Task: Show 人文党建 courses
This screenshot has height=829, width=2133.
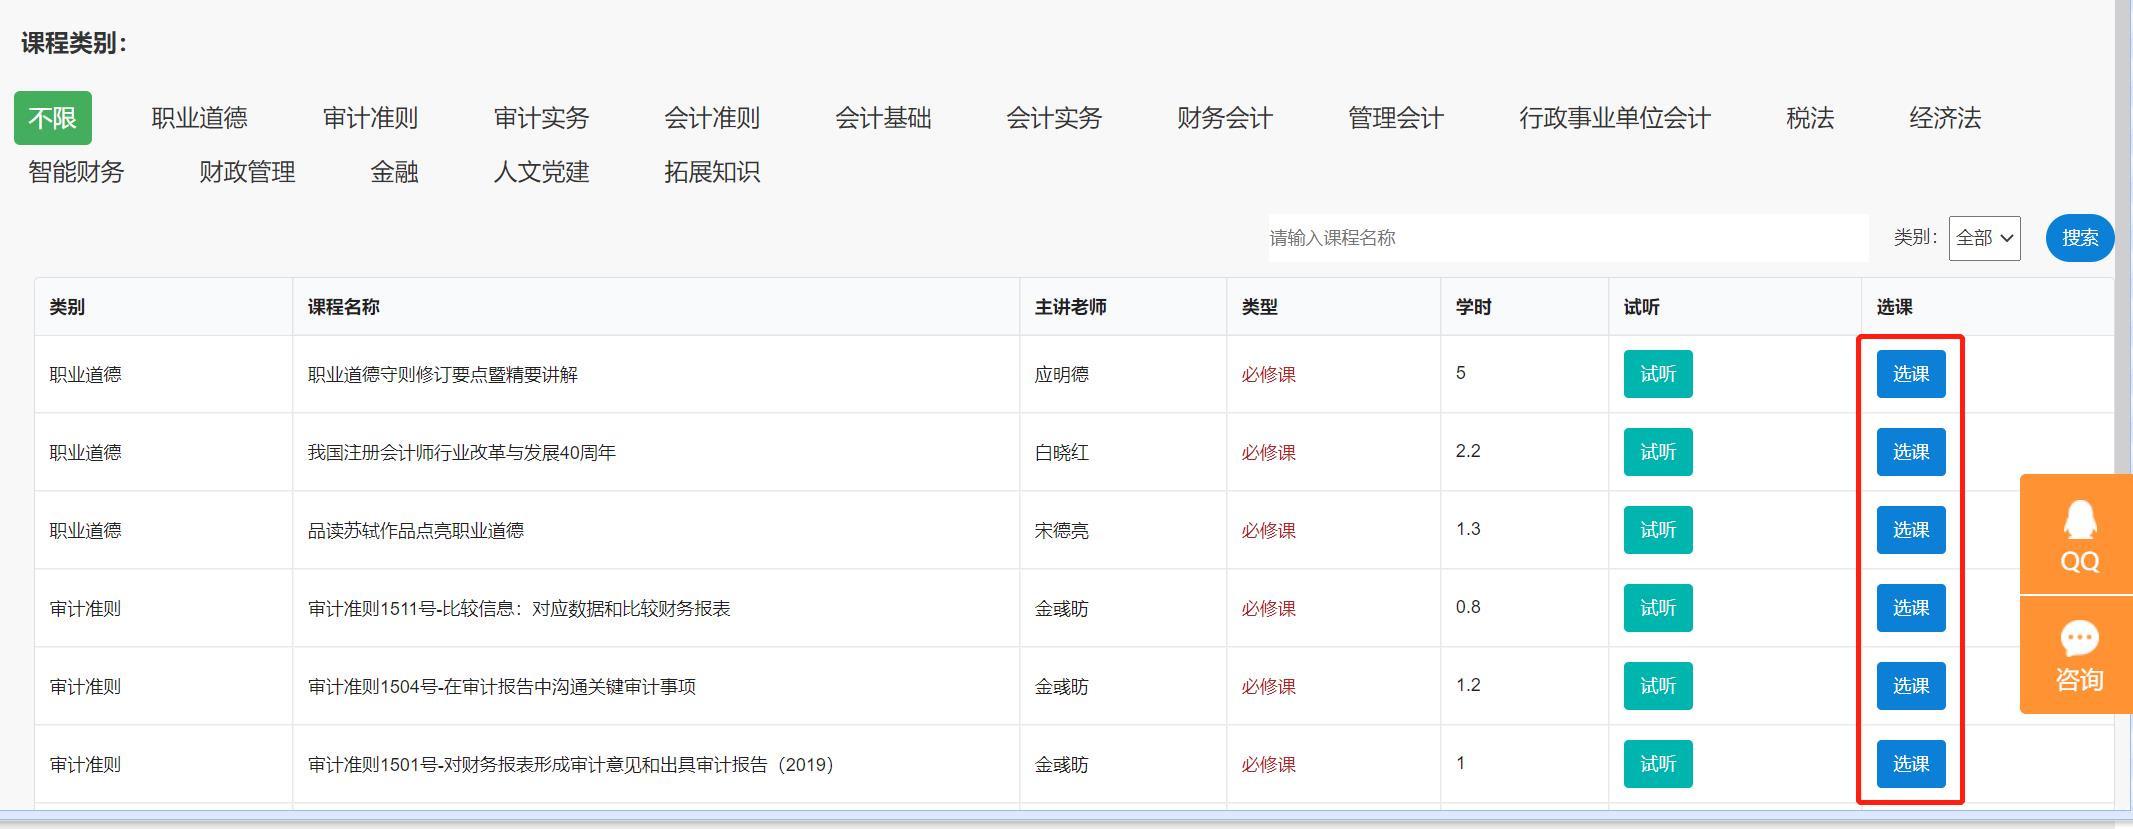Action: pyautogui.click(x=541, y=172)
